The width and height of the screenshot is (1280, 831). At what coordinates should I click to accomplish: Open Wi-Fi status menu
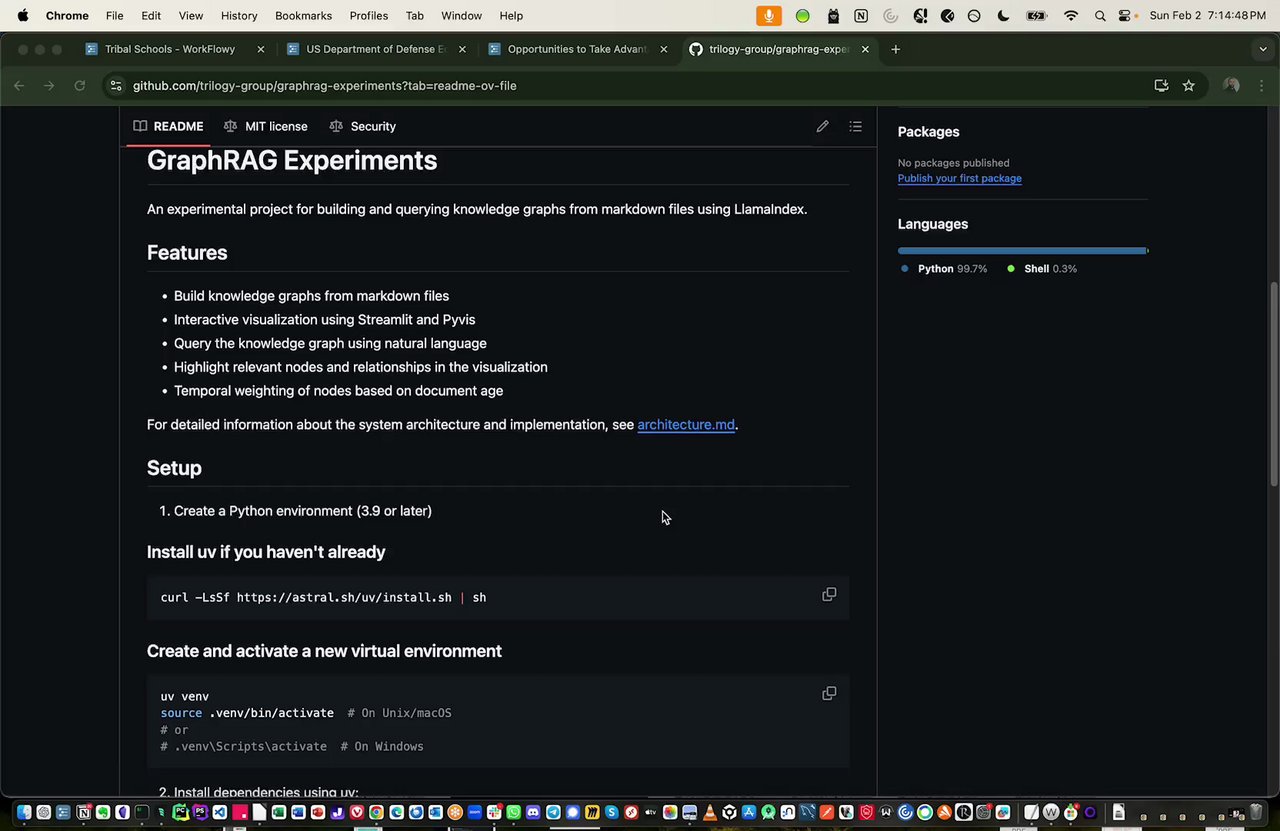tap(1071, 16)
